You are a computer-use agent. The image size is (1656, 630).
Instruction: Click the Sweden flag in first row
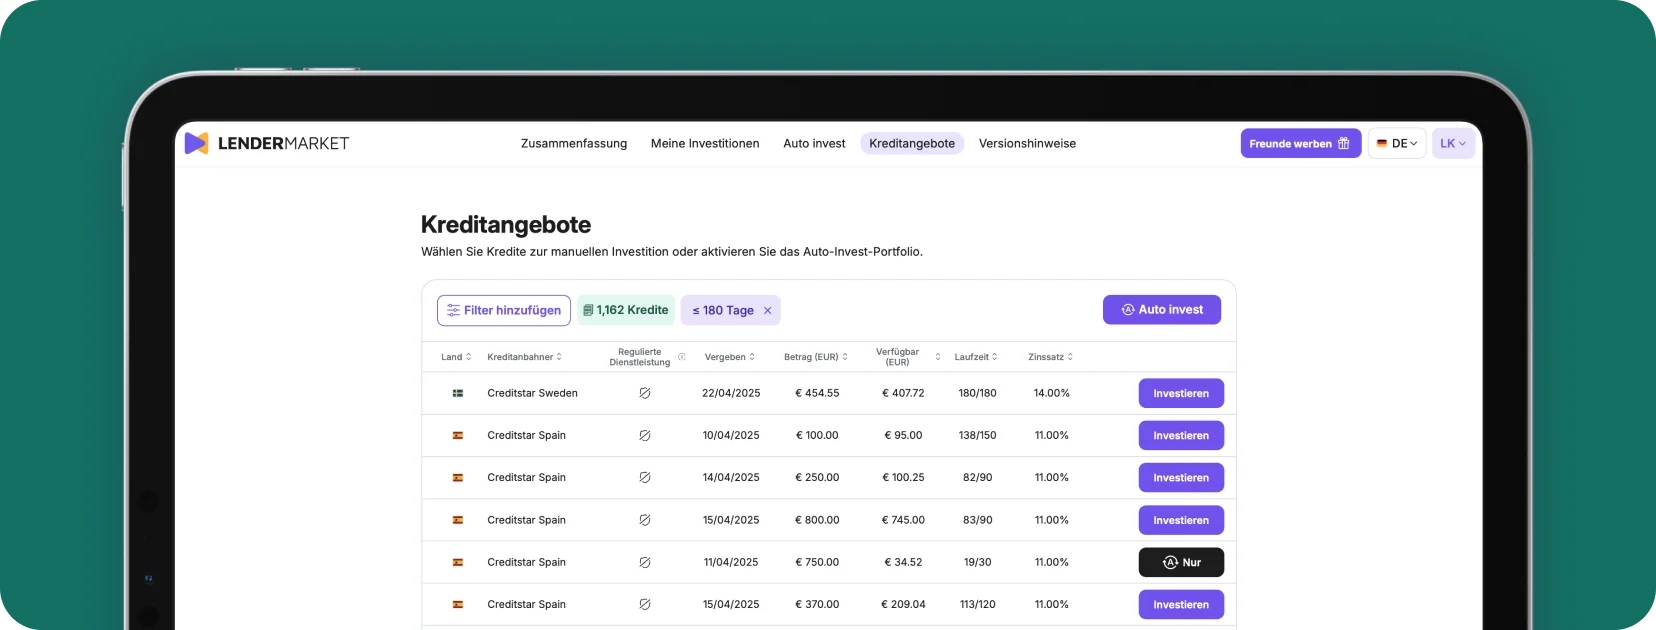[x=457, y=393]
